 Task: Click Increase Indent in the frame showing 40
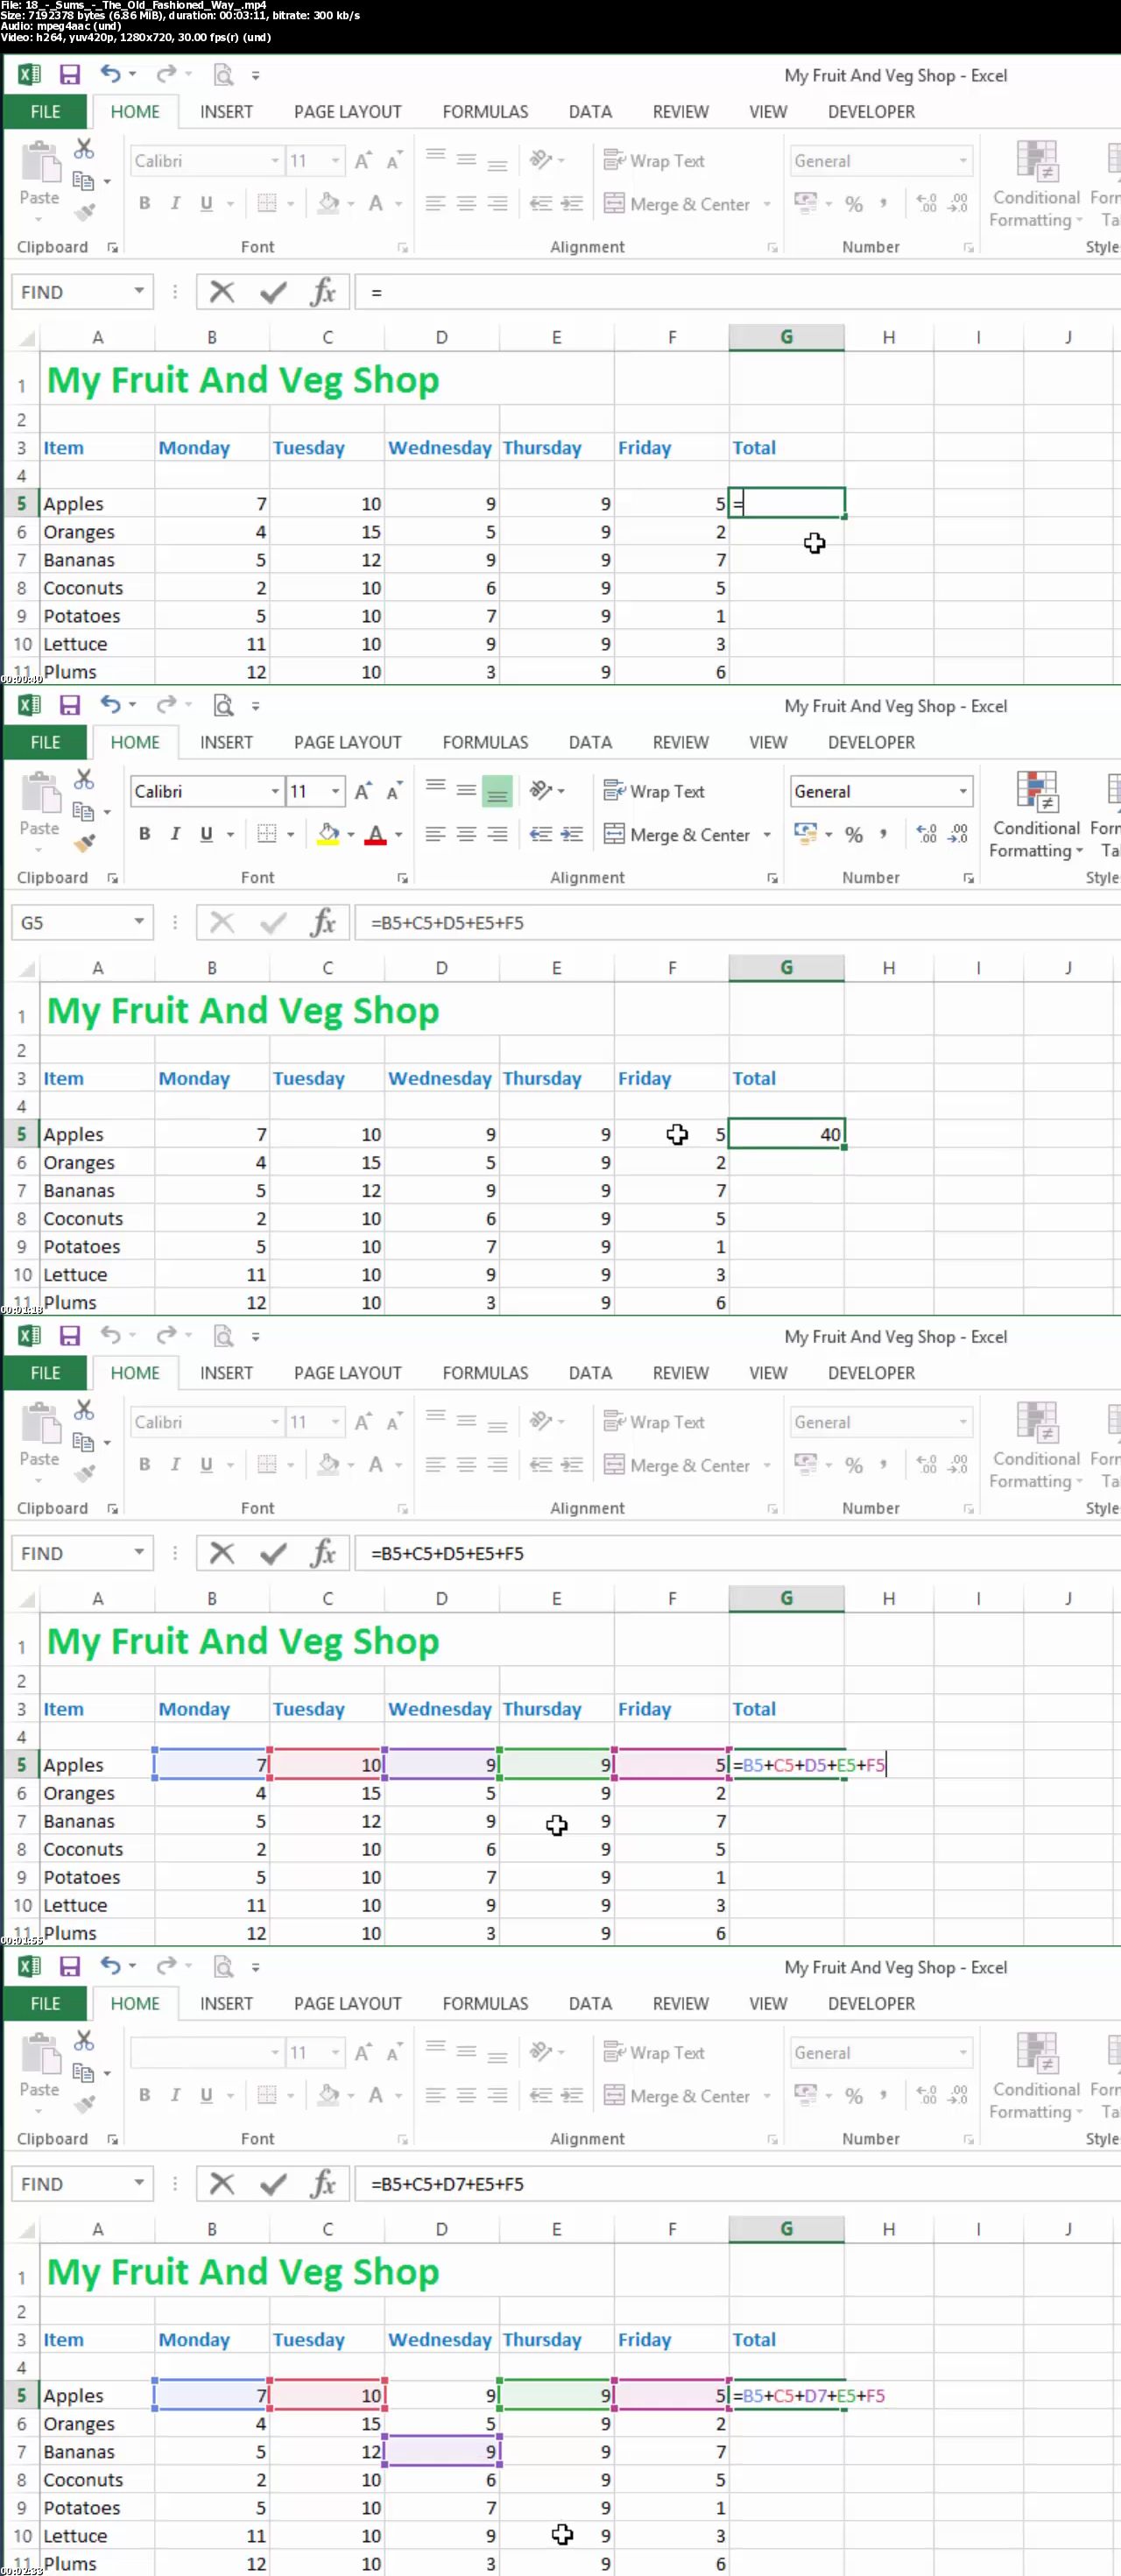coord(572,833)
